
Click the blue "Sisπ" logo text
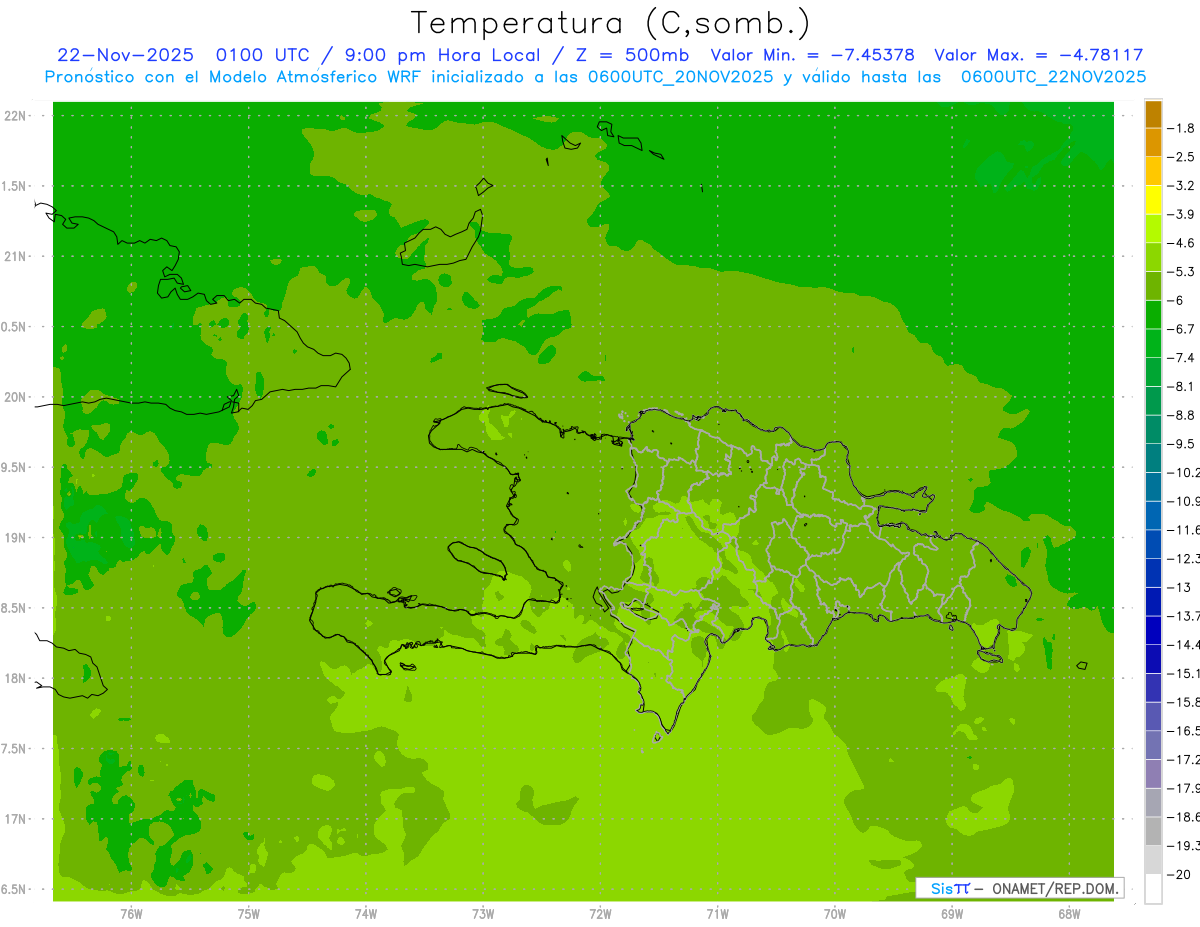pyautogui.click(x=950, y=888)
